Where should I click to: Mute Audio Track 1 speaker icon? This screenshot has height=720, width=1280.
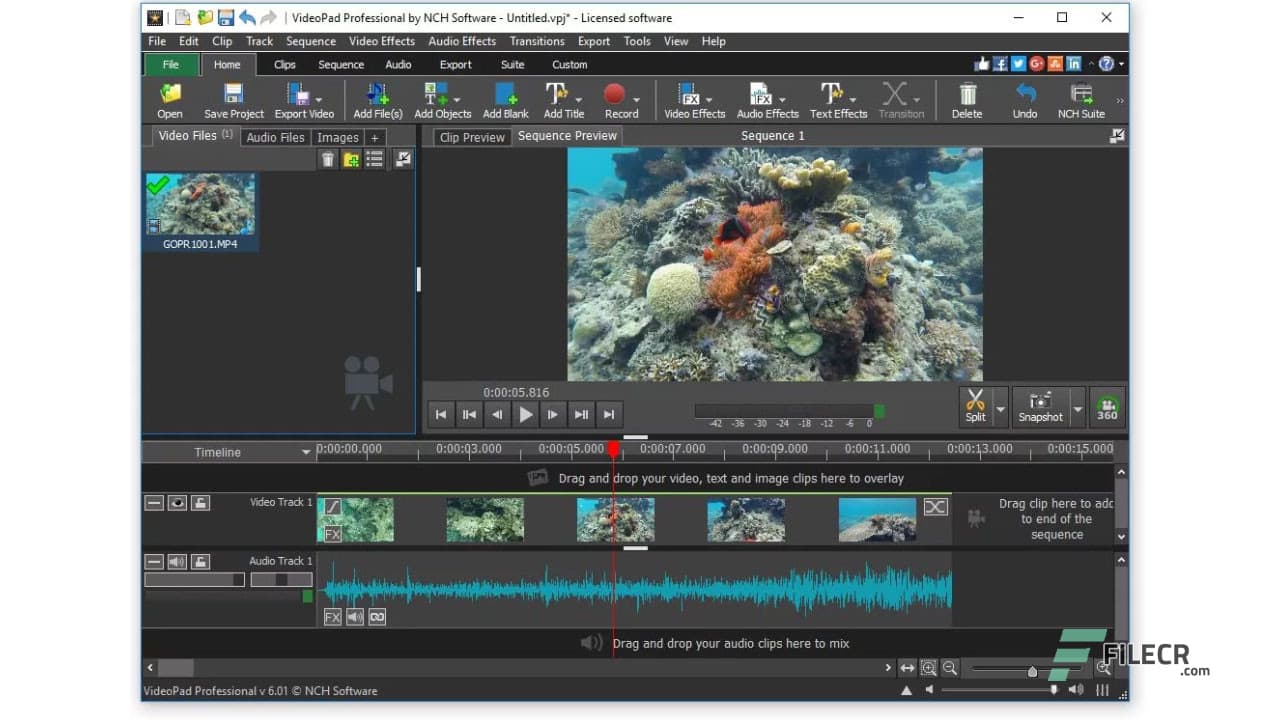pyautogui.click(x=178, y=561)
